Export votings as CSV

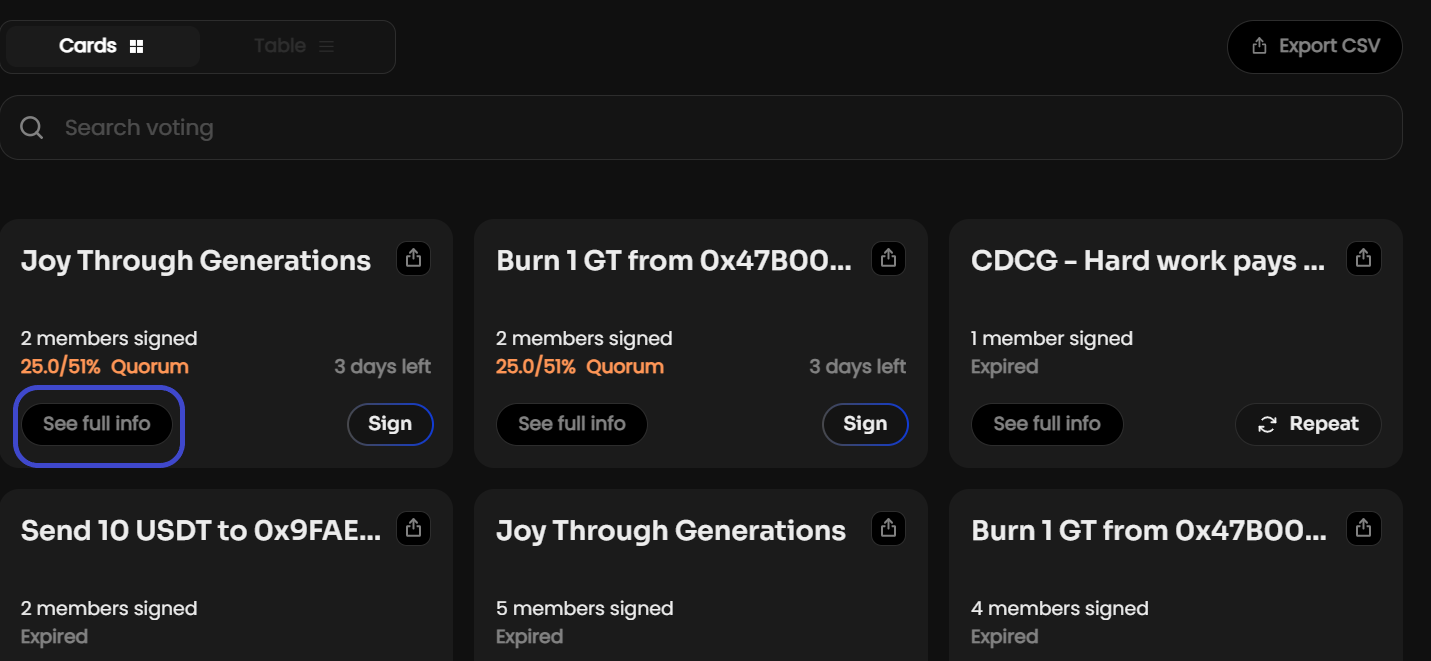1315,46
